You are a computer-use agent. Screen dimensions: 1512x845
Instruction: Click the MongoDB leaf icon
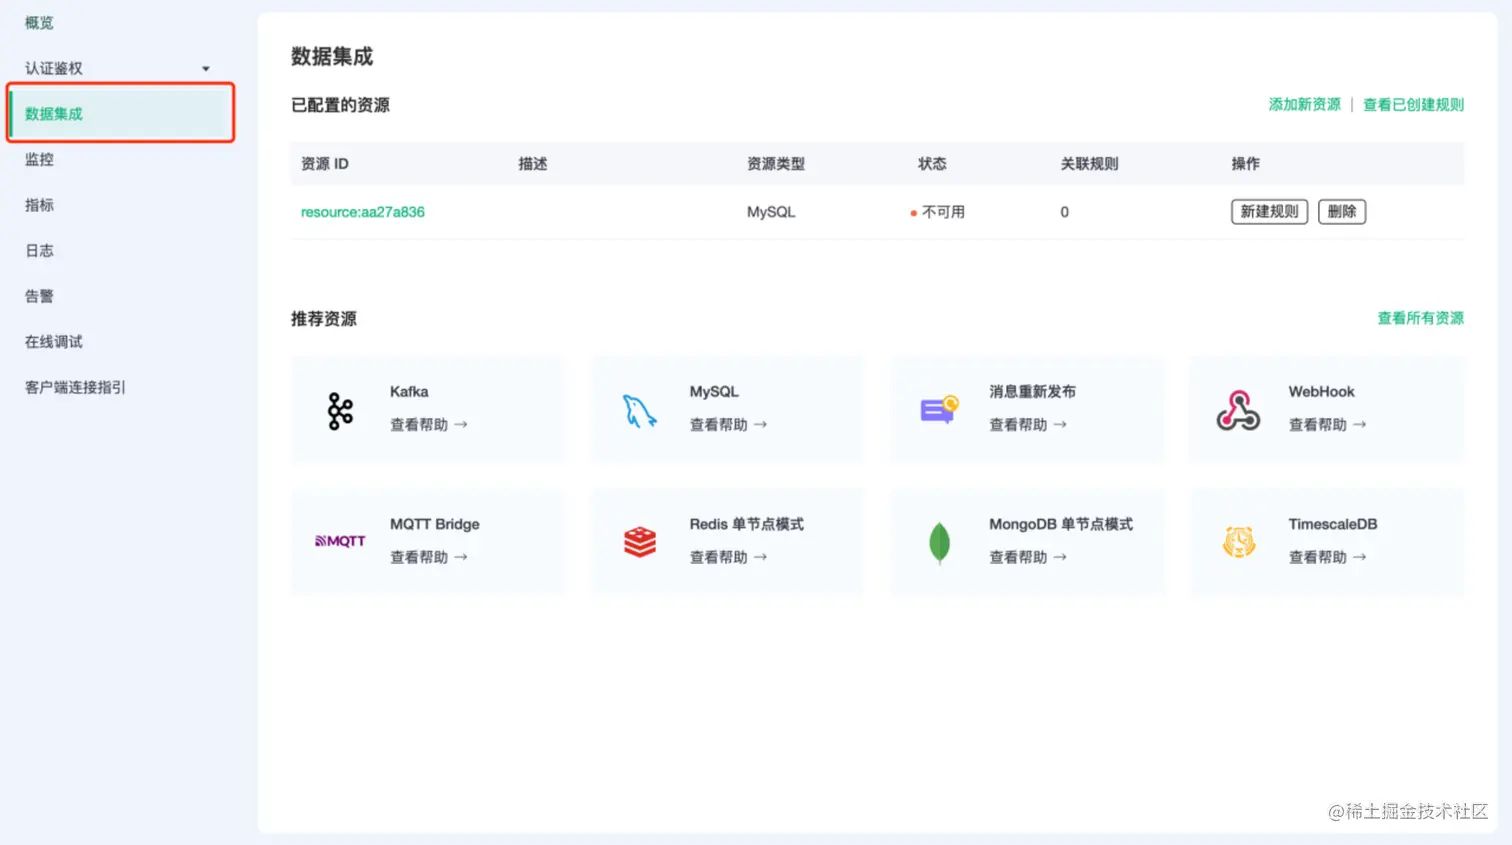[x=937, y=540]
